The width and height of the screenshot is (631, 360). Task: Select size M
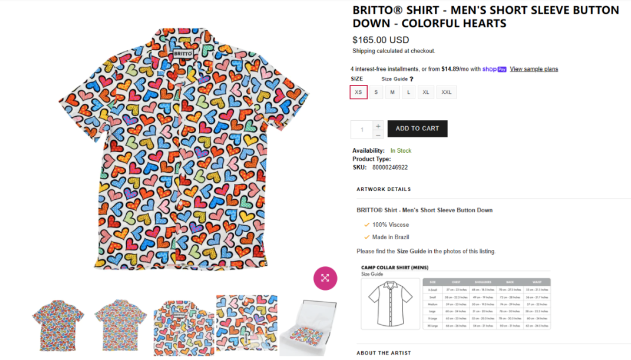(x=392, y=92)
